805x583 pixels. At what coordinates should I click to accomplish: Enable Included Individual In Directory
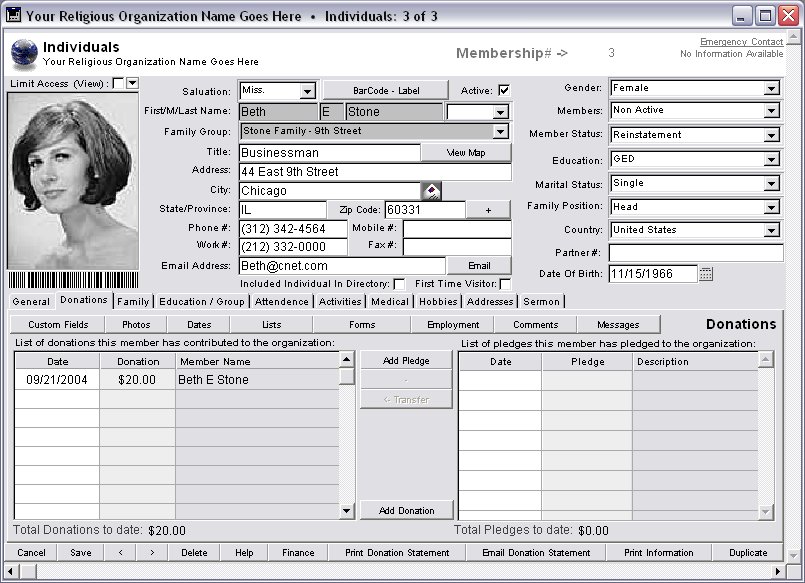[398, 282]
